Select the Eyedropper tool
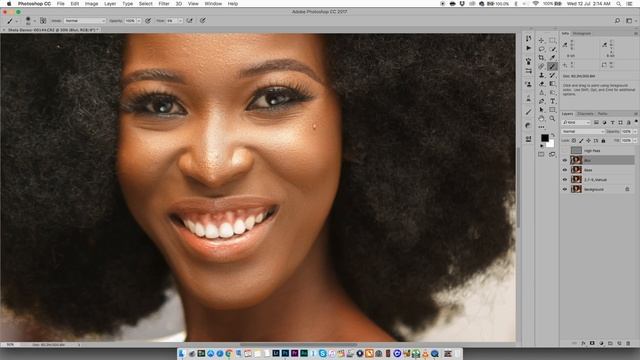Screen dimensions: 640x360 click(552, 58)
